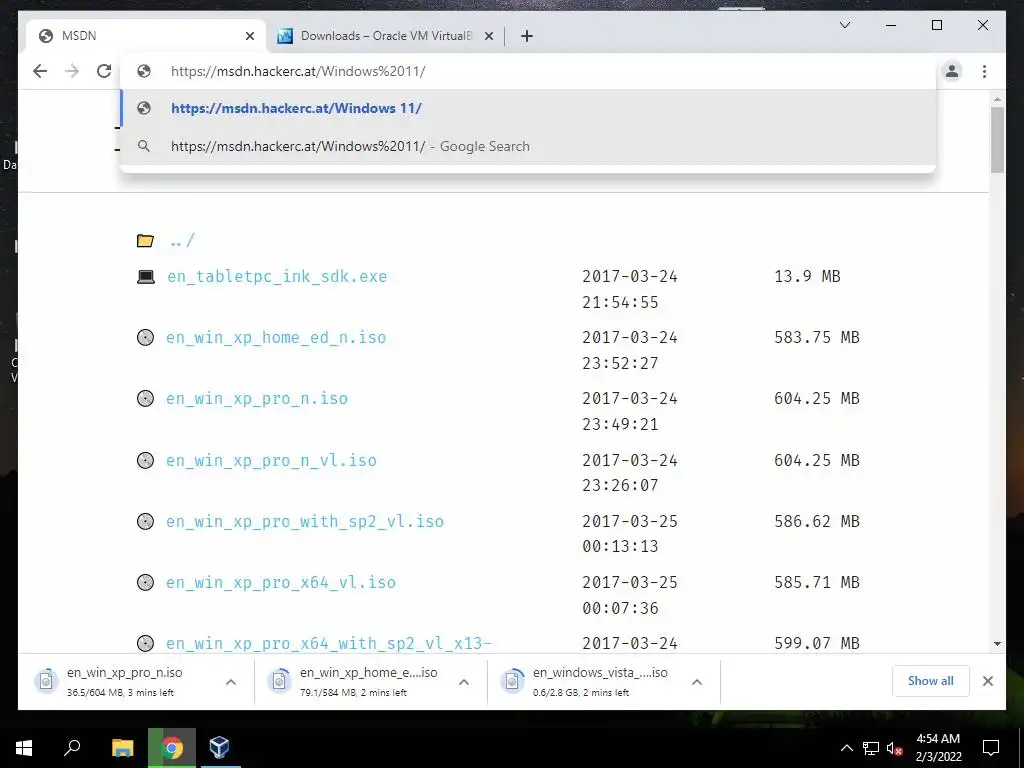Open en_win_xp_home_ed_n.iso link

pyautogui.click(x=276, y=338)
